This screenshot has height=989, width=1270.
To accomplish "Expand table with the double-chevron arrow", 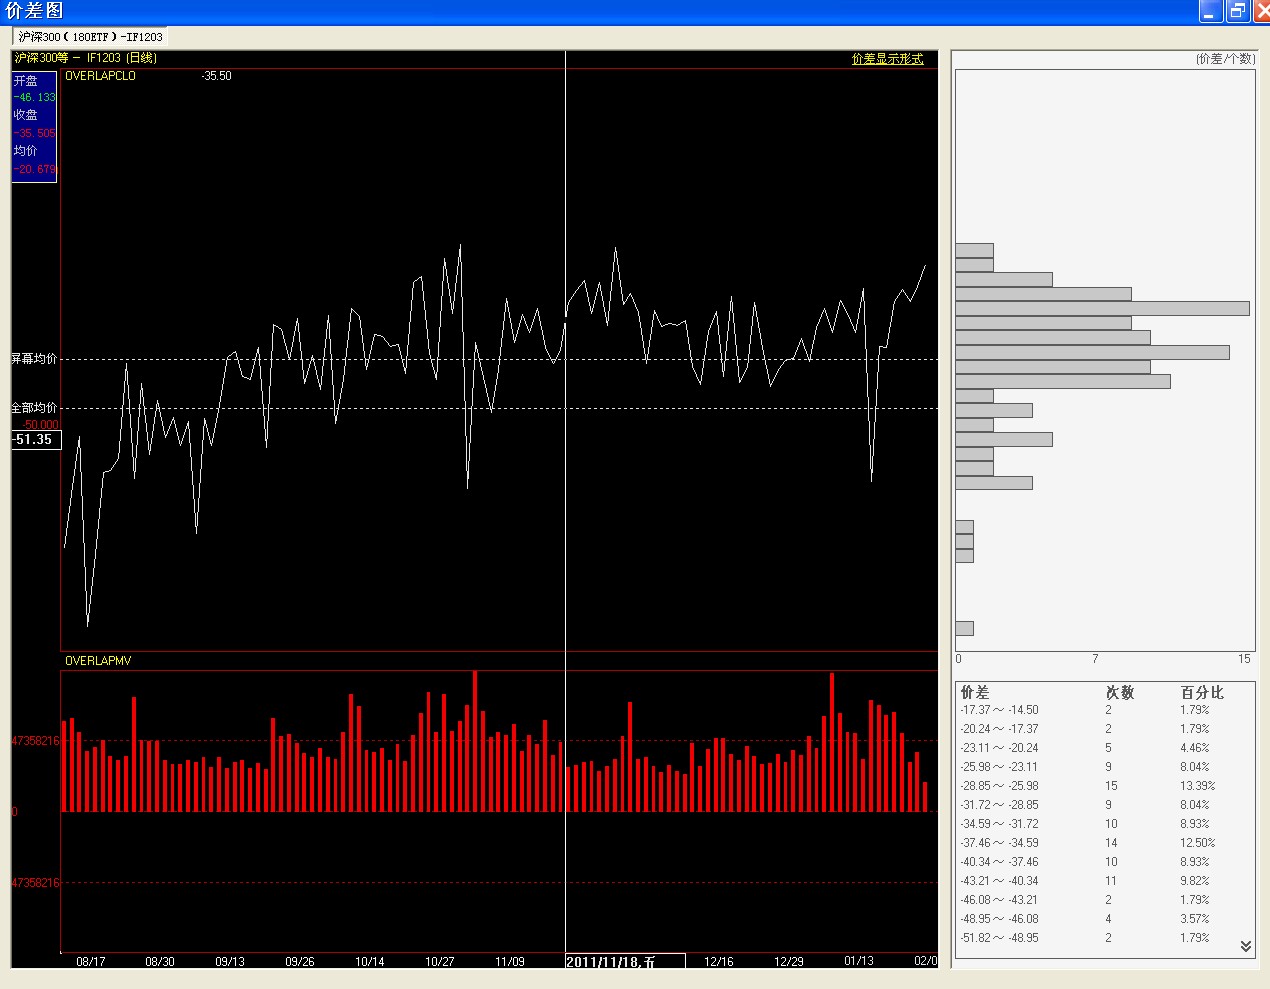I will pyautogui.click(x=1245, y=946).
